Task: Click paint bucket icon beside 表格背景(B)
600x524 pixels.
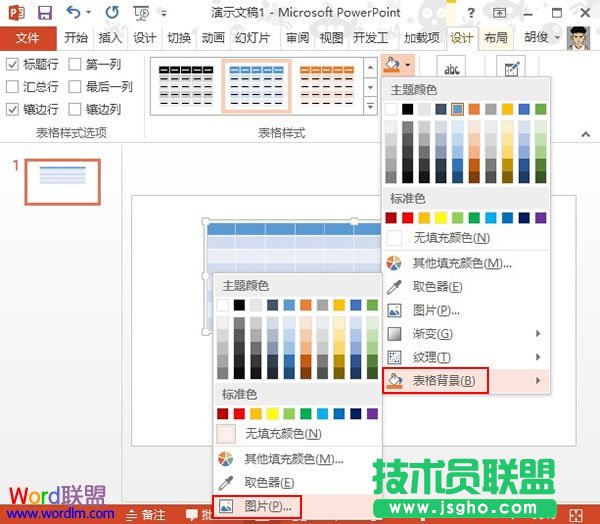Action: click(395, 380)
